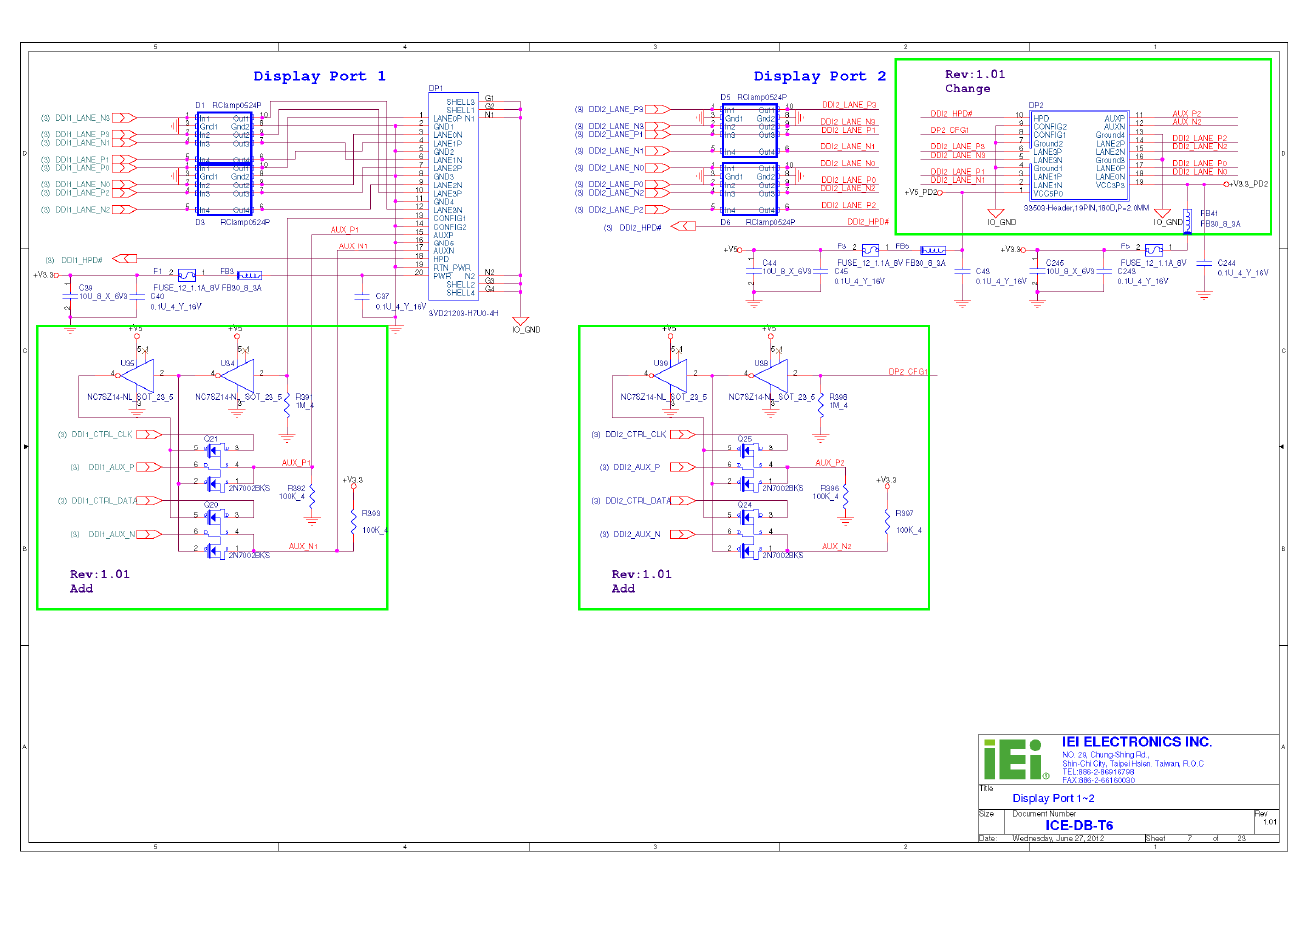The image size is (1313, 928).
Task: Select the F3 fuse symbol
Action: coord(870,250)
